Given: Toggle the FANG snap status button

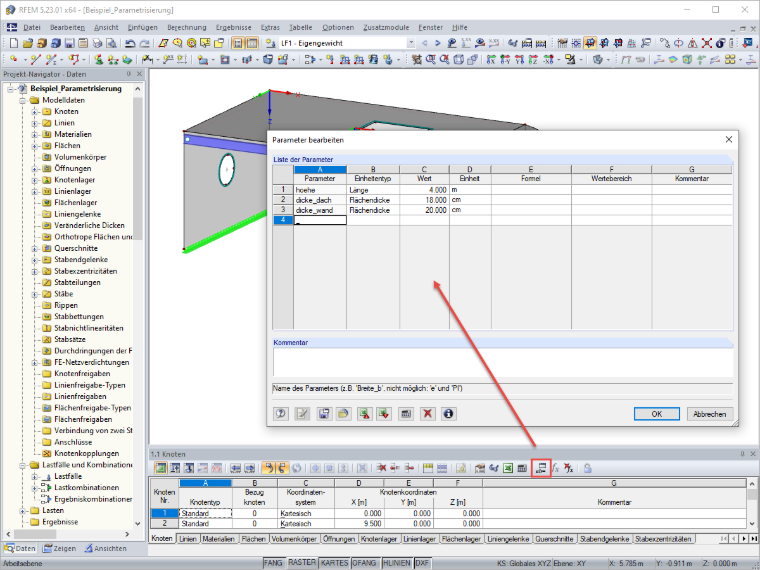Looking at the screenshot, I should click(x=273, y=563).
